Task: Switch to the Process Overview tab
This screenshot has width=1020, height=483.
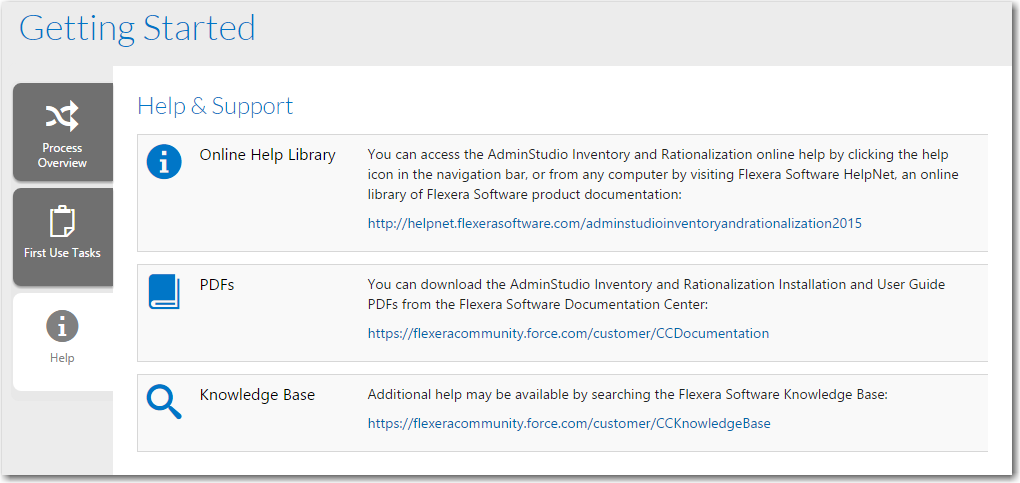Action: tap(63, 132)
